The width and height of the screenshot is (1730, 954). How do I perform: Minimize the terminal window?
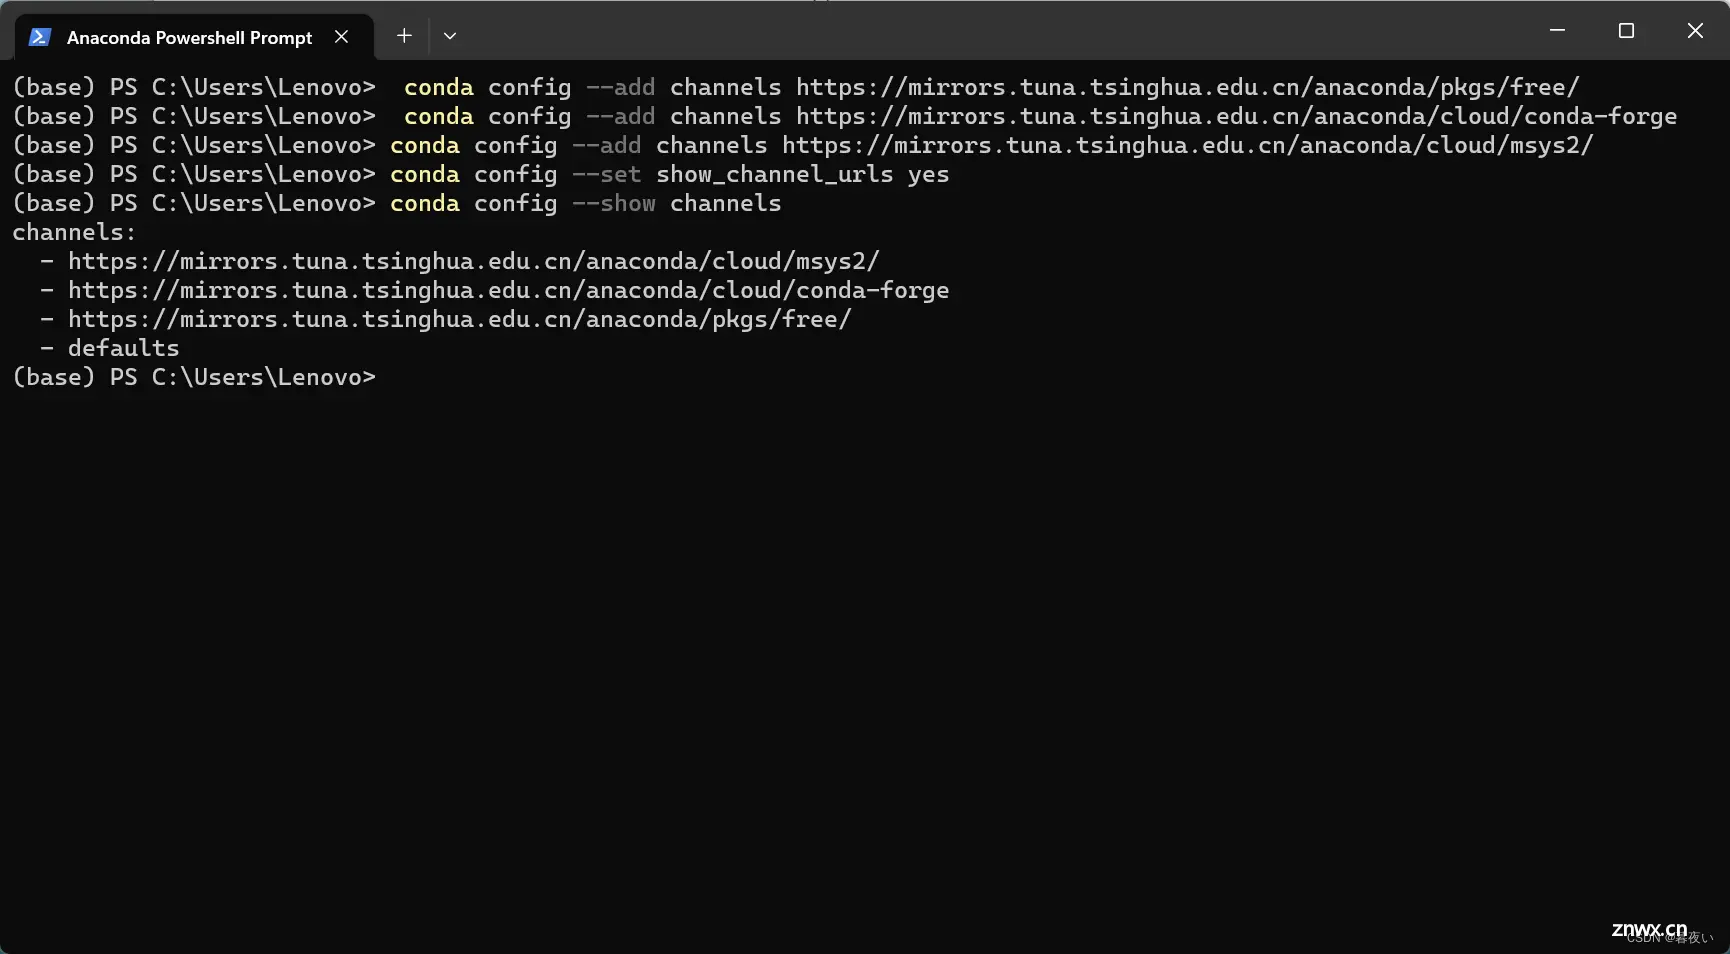[x=1557, y=31]
